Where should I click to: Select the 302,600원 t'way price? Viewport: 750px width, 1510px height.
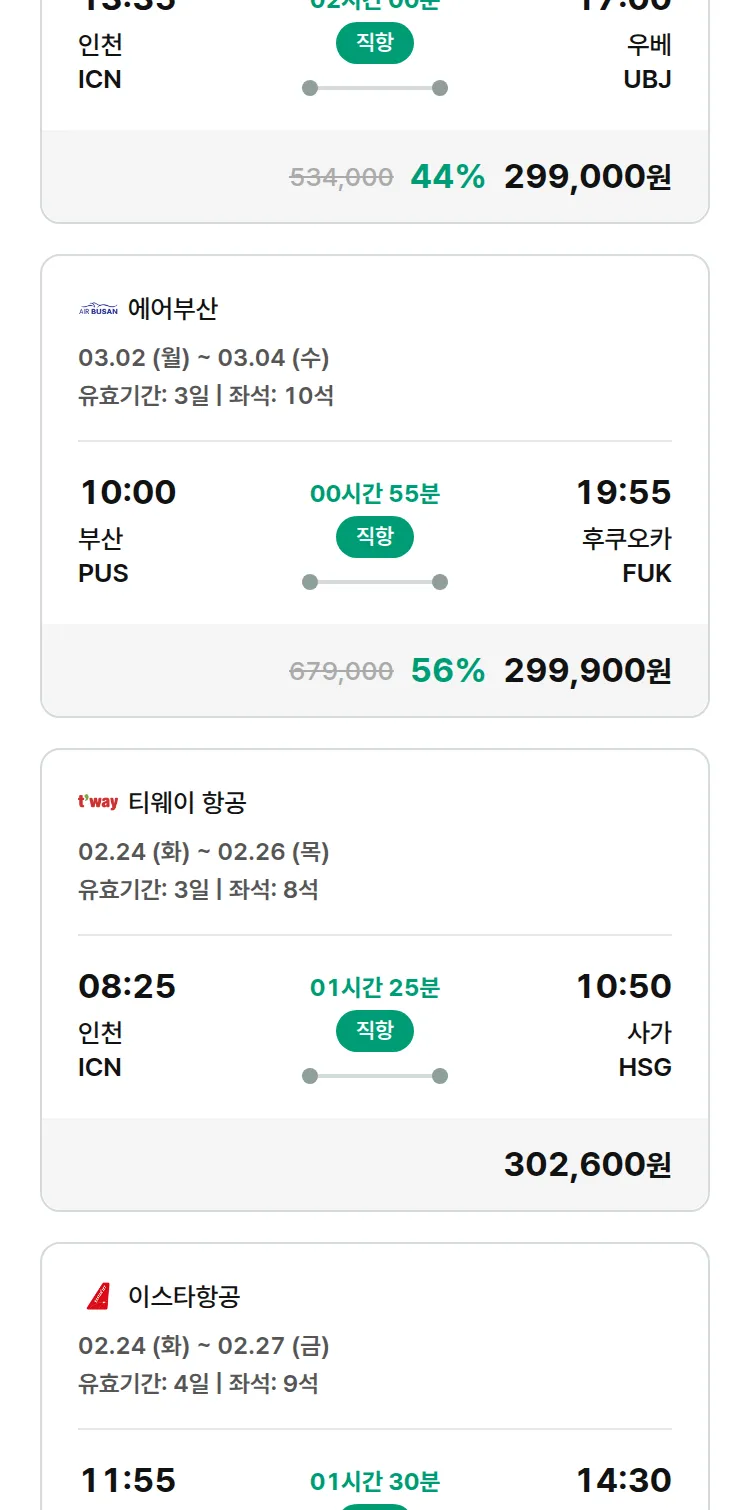(x=587, y=1165)
